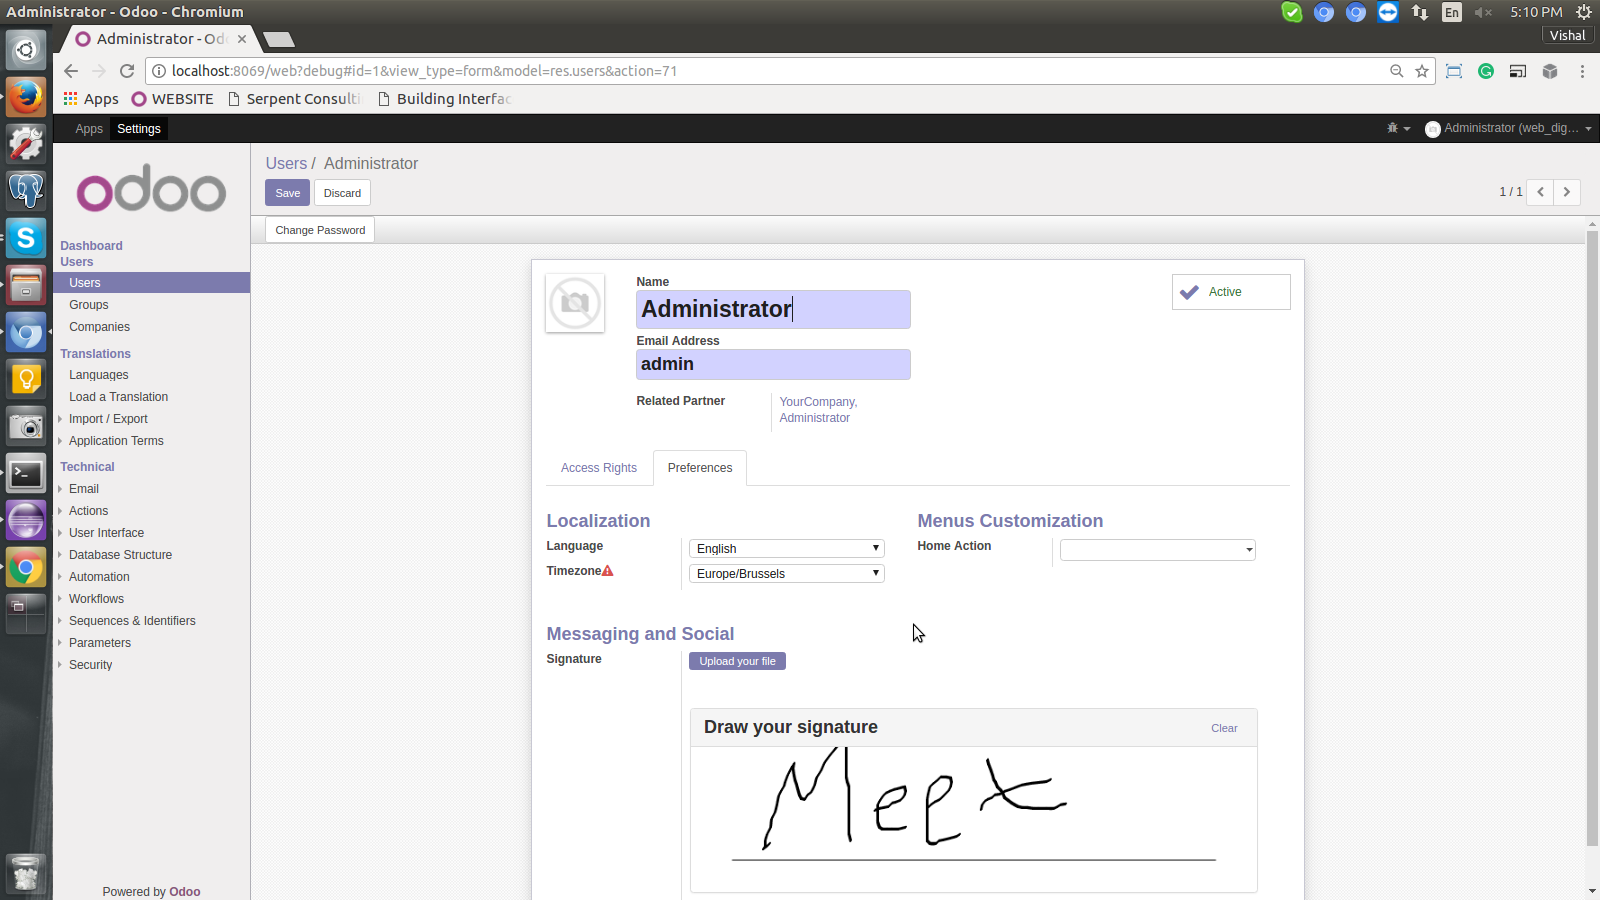Go to next record arrow
The width and height of the screenshot is (1600, 900).
tap(1567, 192)
